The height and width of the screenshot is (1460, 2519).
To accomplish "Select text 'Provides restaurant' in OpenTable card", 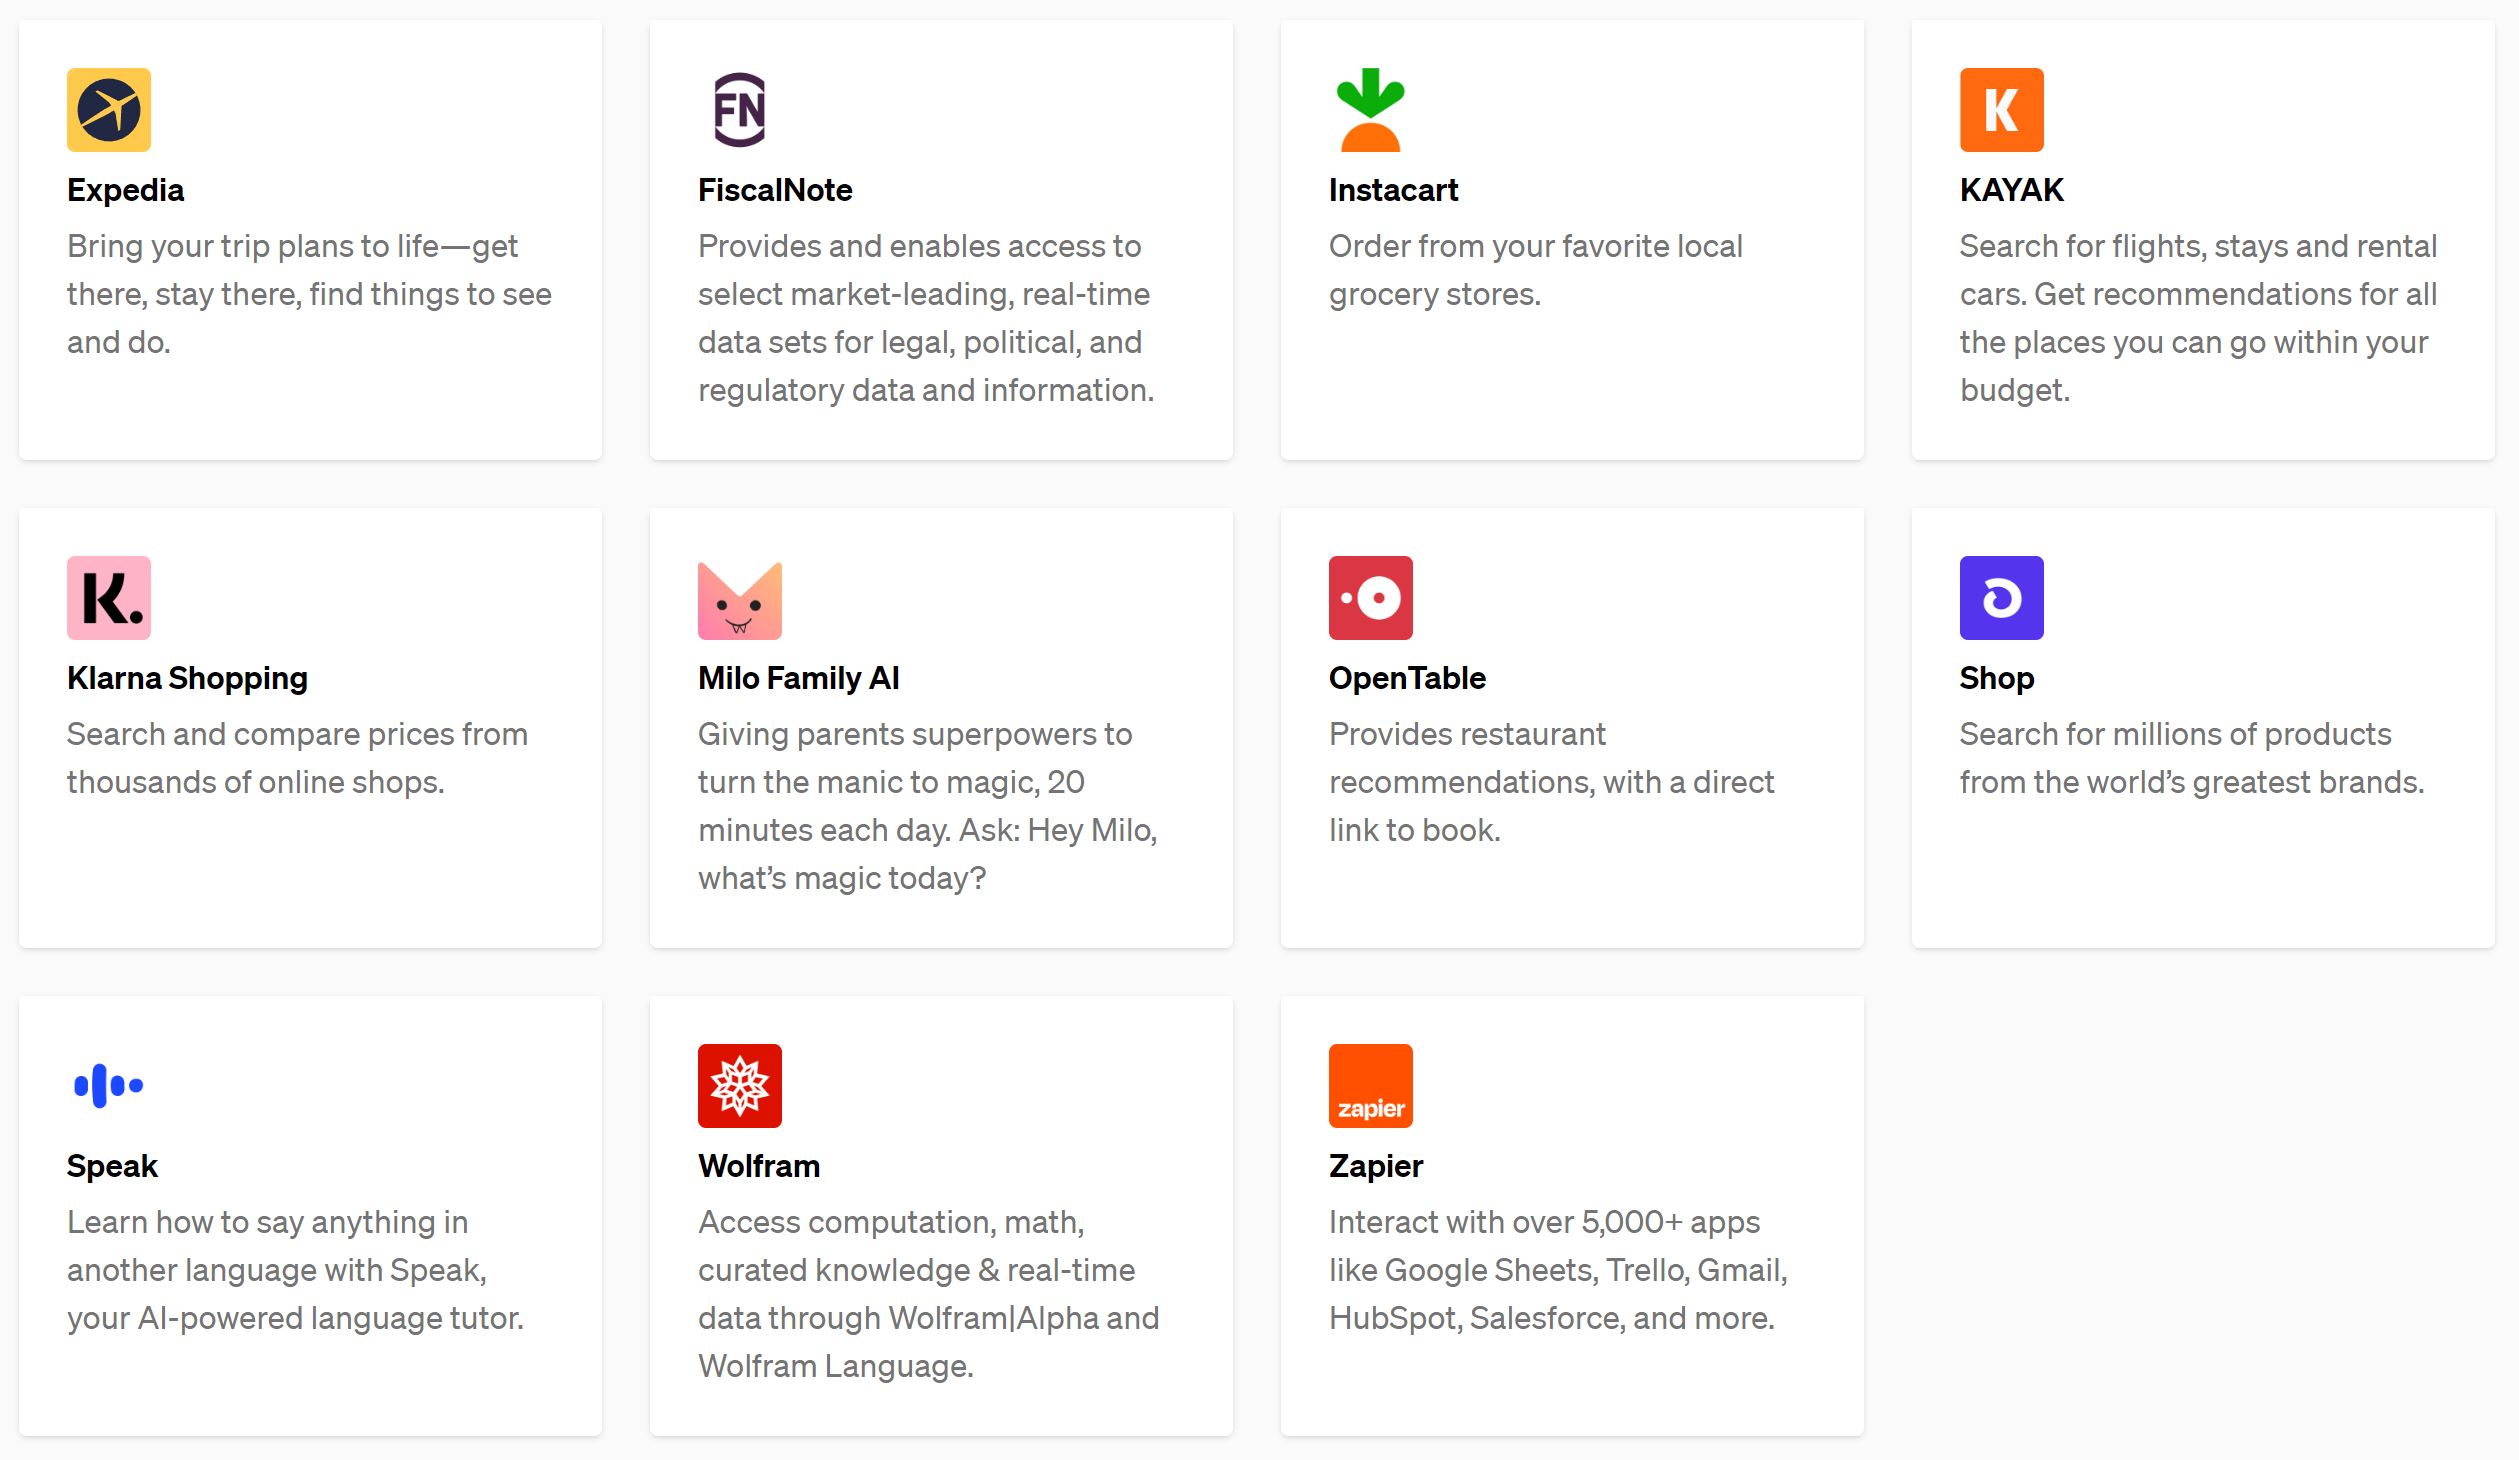I will click(x=1467, y=734).
